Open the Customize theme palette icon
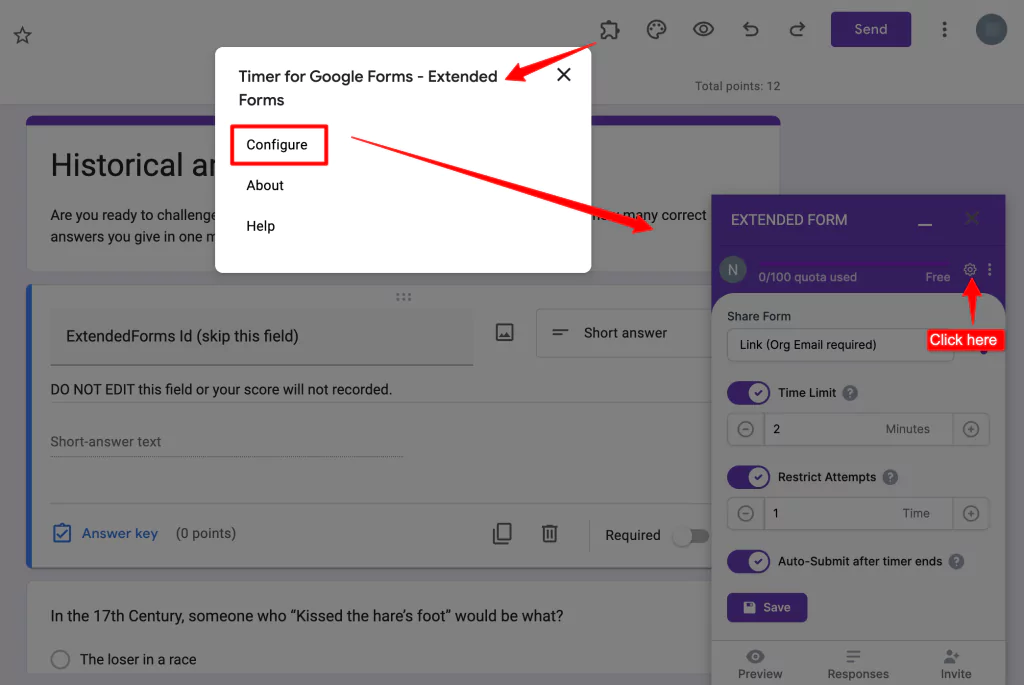Viewport: 1024px width, 685px height. (x=656, y=29)
